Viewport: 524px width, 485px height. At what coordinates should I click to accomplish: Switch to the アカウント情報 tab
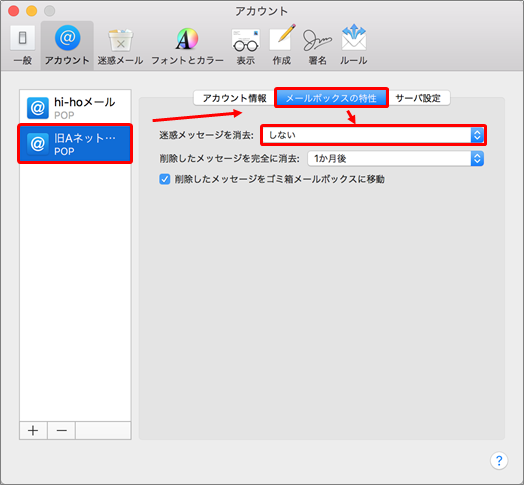(235, 98)
